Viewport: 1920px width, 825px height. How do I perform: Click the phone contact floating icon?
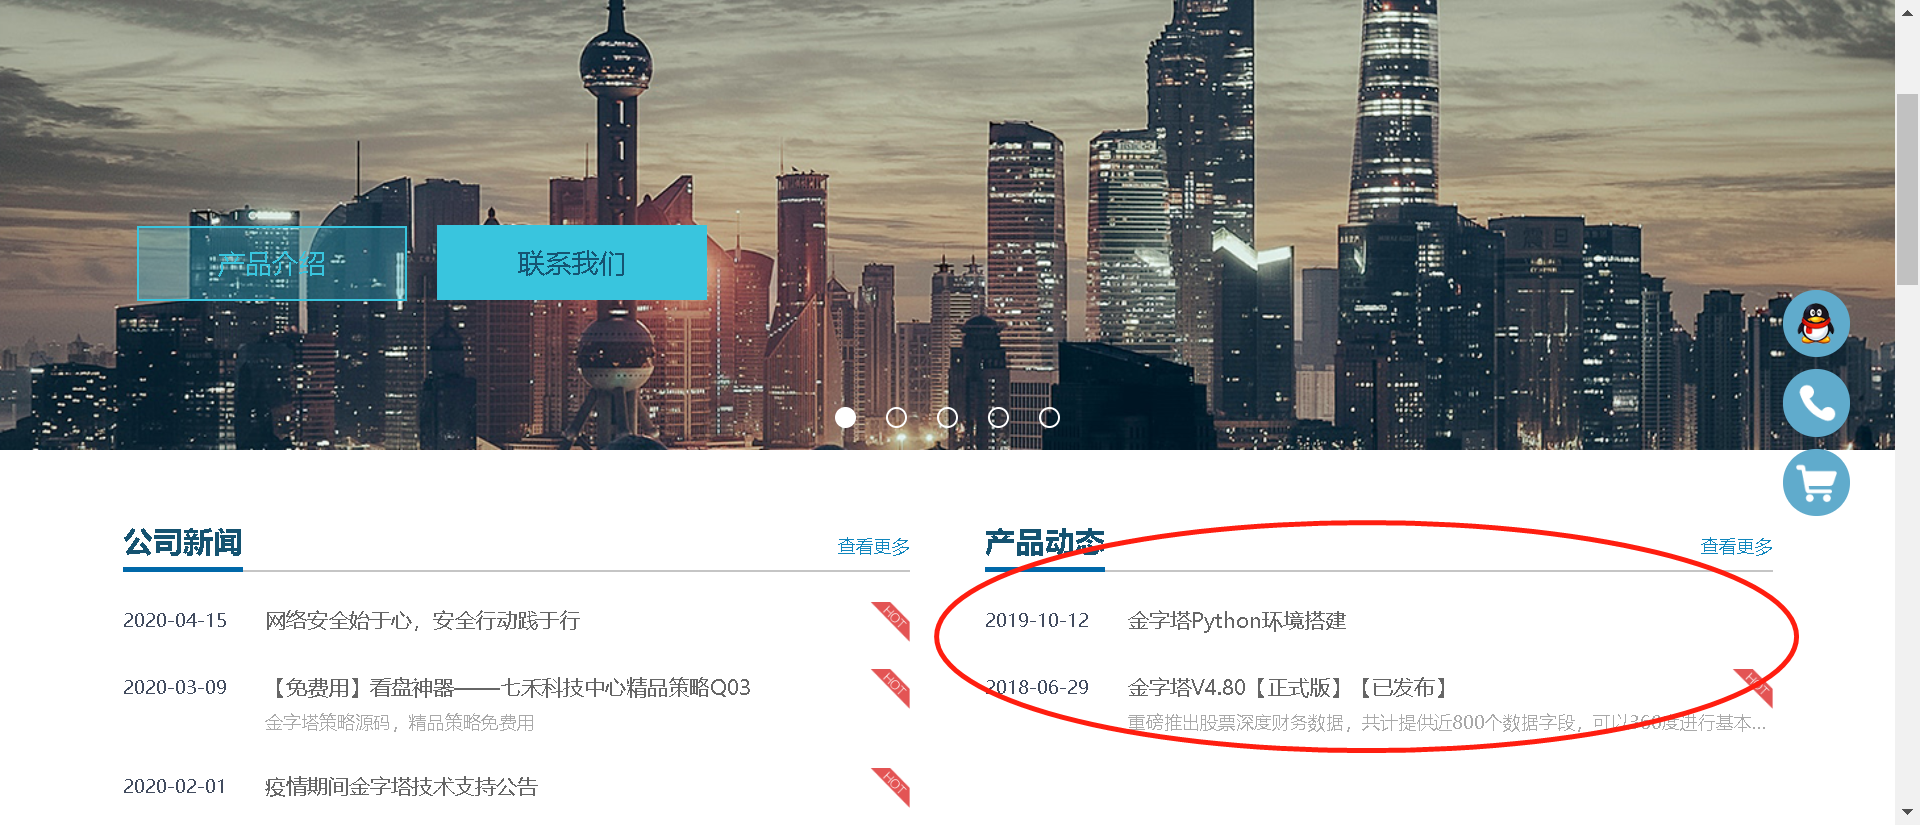(1816, 403)
